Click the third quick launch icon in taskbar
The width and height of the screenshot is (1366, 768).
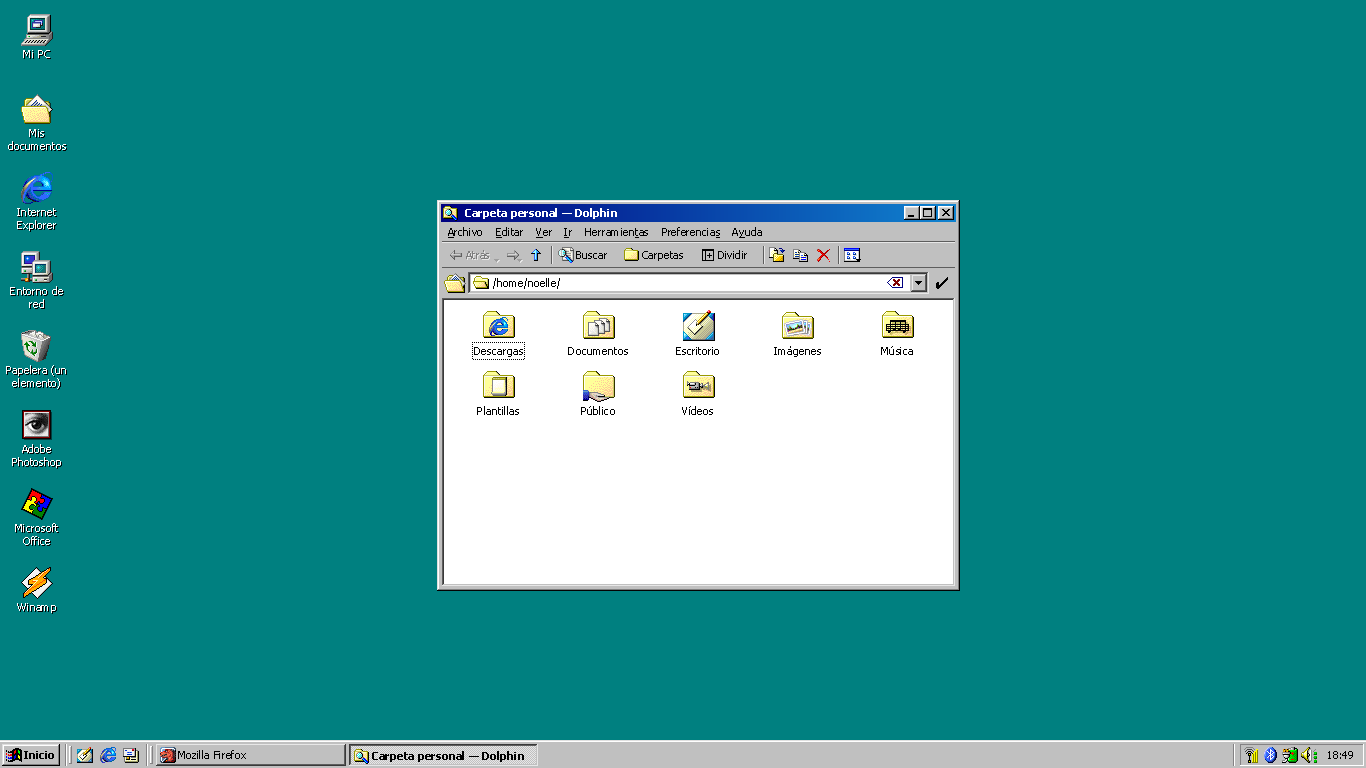click(x=131, y=755)
